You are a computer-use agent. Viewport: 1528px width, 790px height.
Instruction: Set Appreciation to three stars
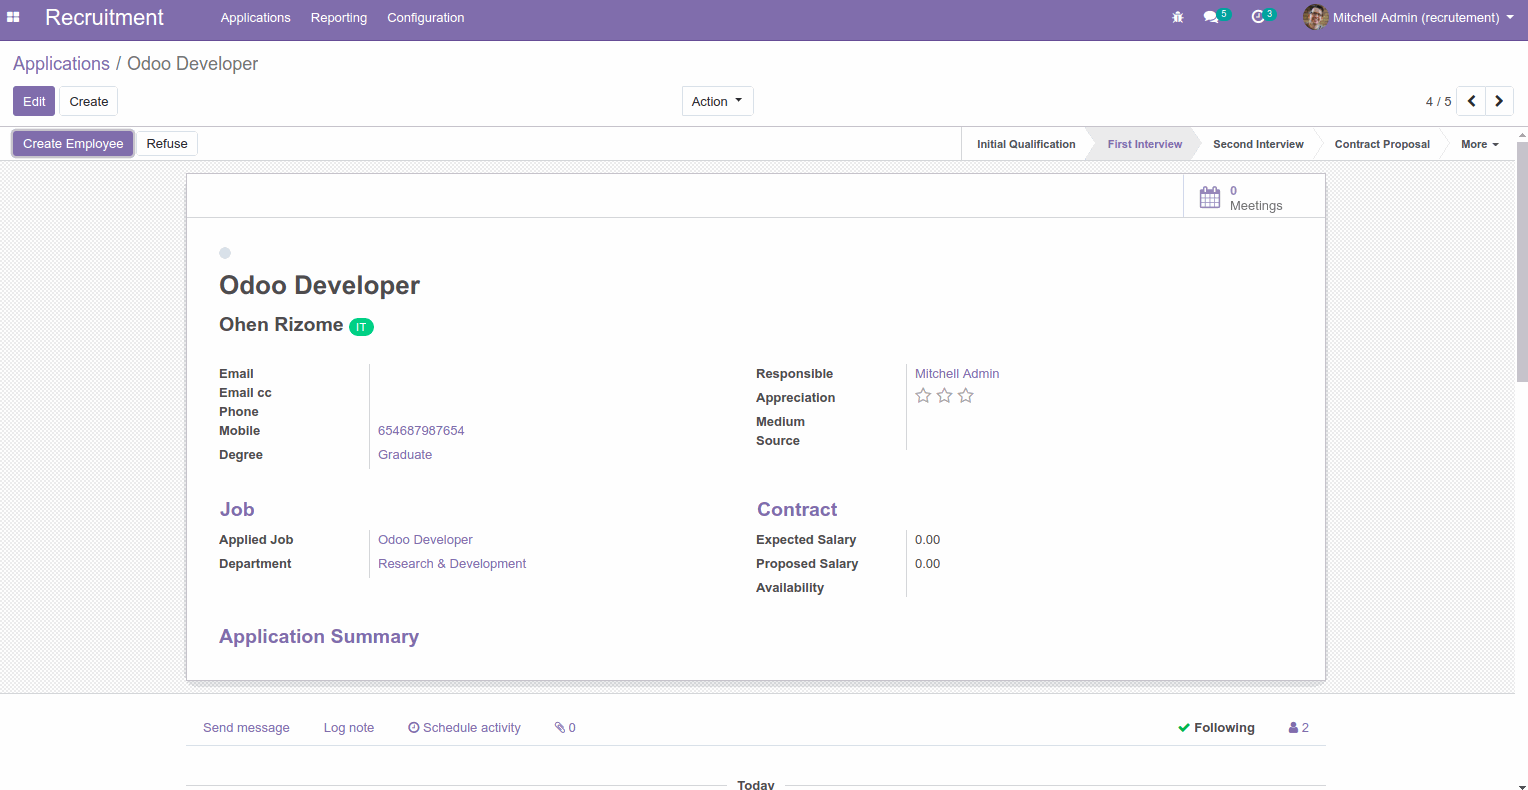[x=965, y=395]
